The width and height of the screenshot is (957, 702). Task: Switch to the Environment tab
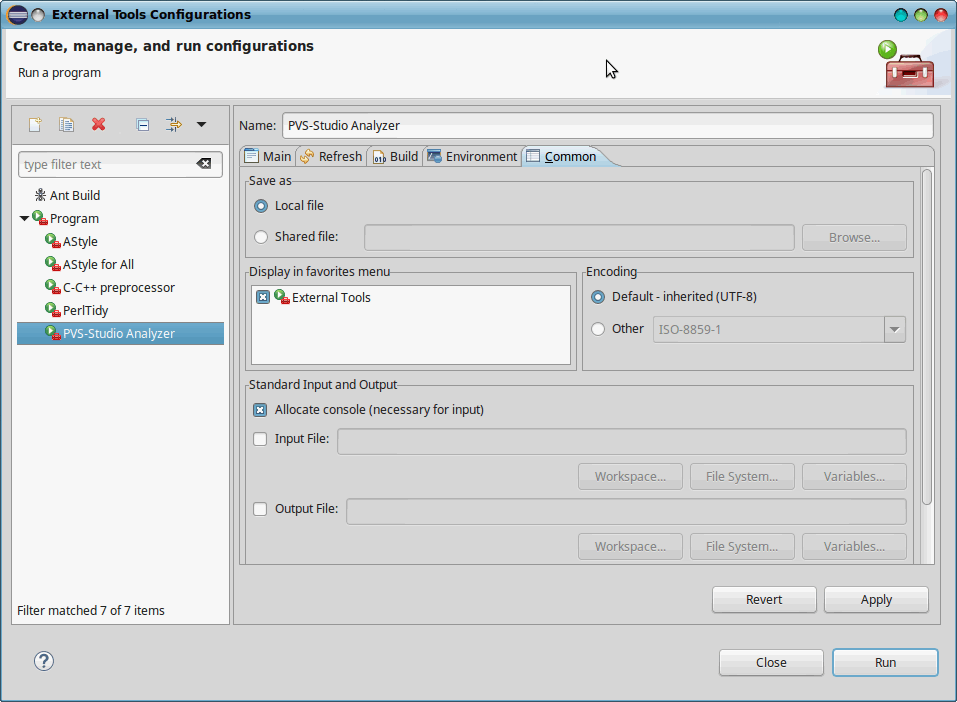tap(472, 156)
